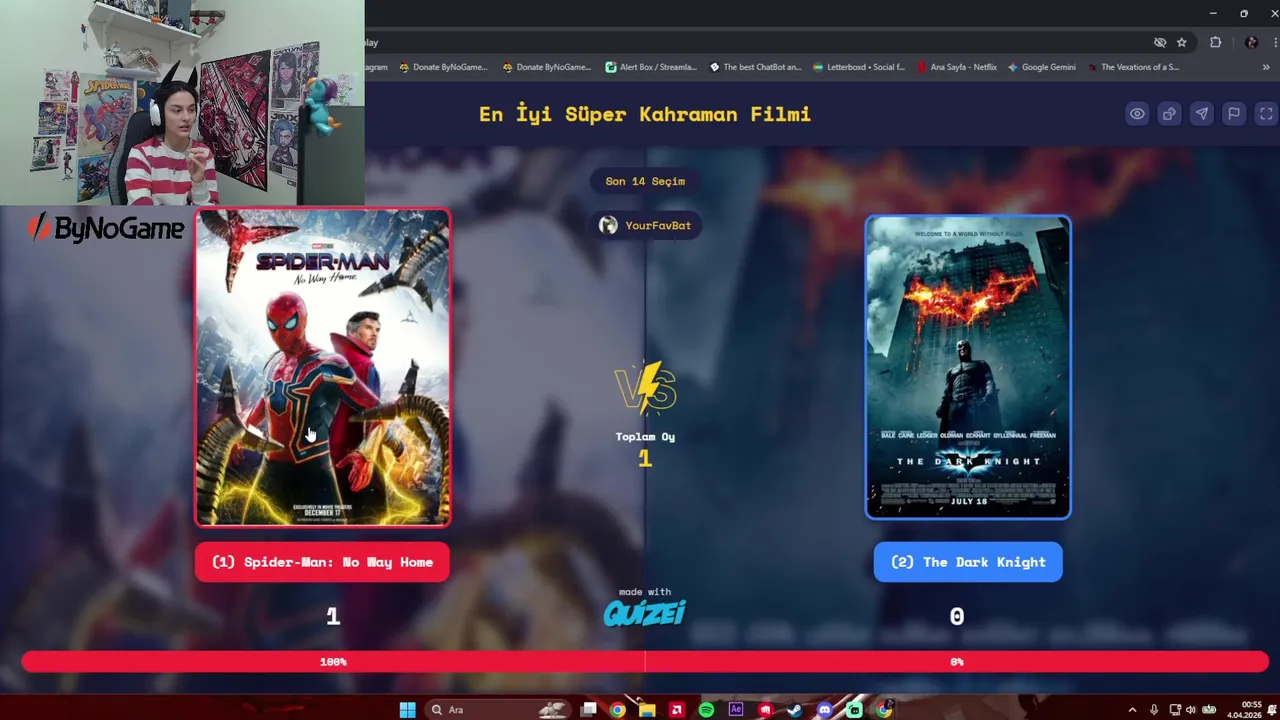Bookmark this page with the star icon
This screenshot has width=1280, height=720.
(x=1182, y=43)
